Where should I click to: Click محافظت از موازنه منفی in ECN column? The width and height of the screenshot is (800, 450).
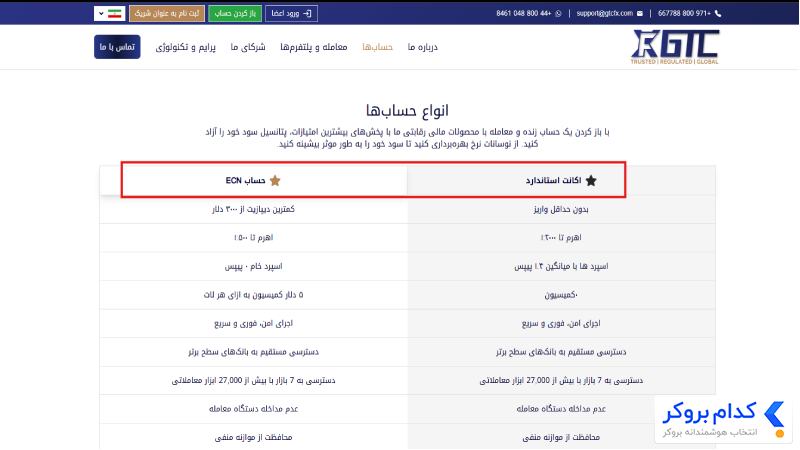click(x=254, y=437)
